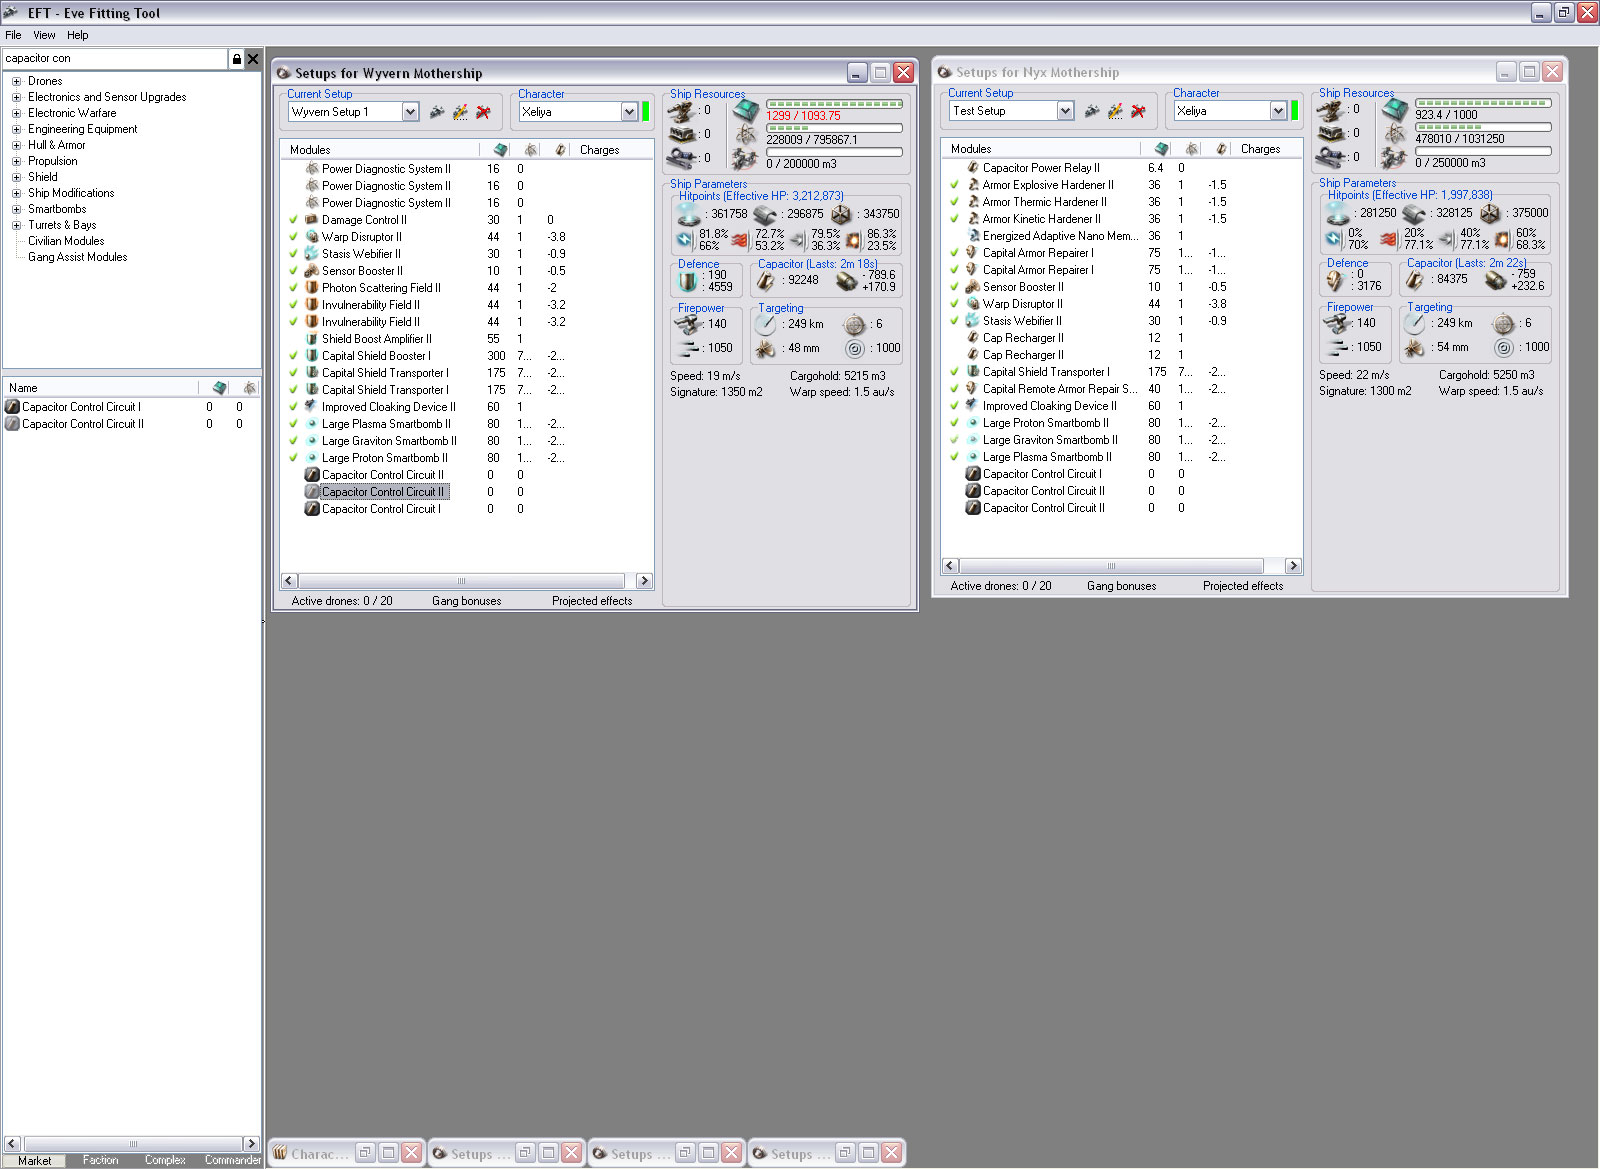The height and width of the screenshot is (1169, 1600).
Task: Click the Nyx Targeting range icon
Action: click(x=1414, y=324)
